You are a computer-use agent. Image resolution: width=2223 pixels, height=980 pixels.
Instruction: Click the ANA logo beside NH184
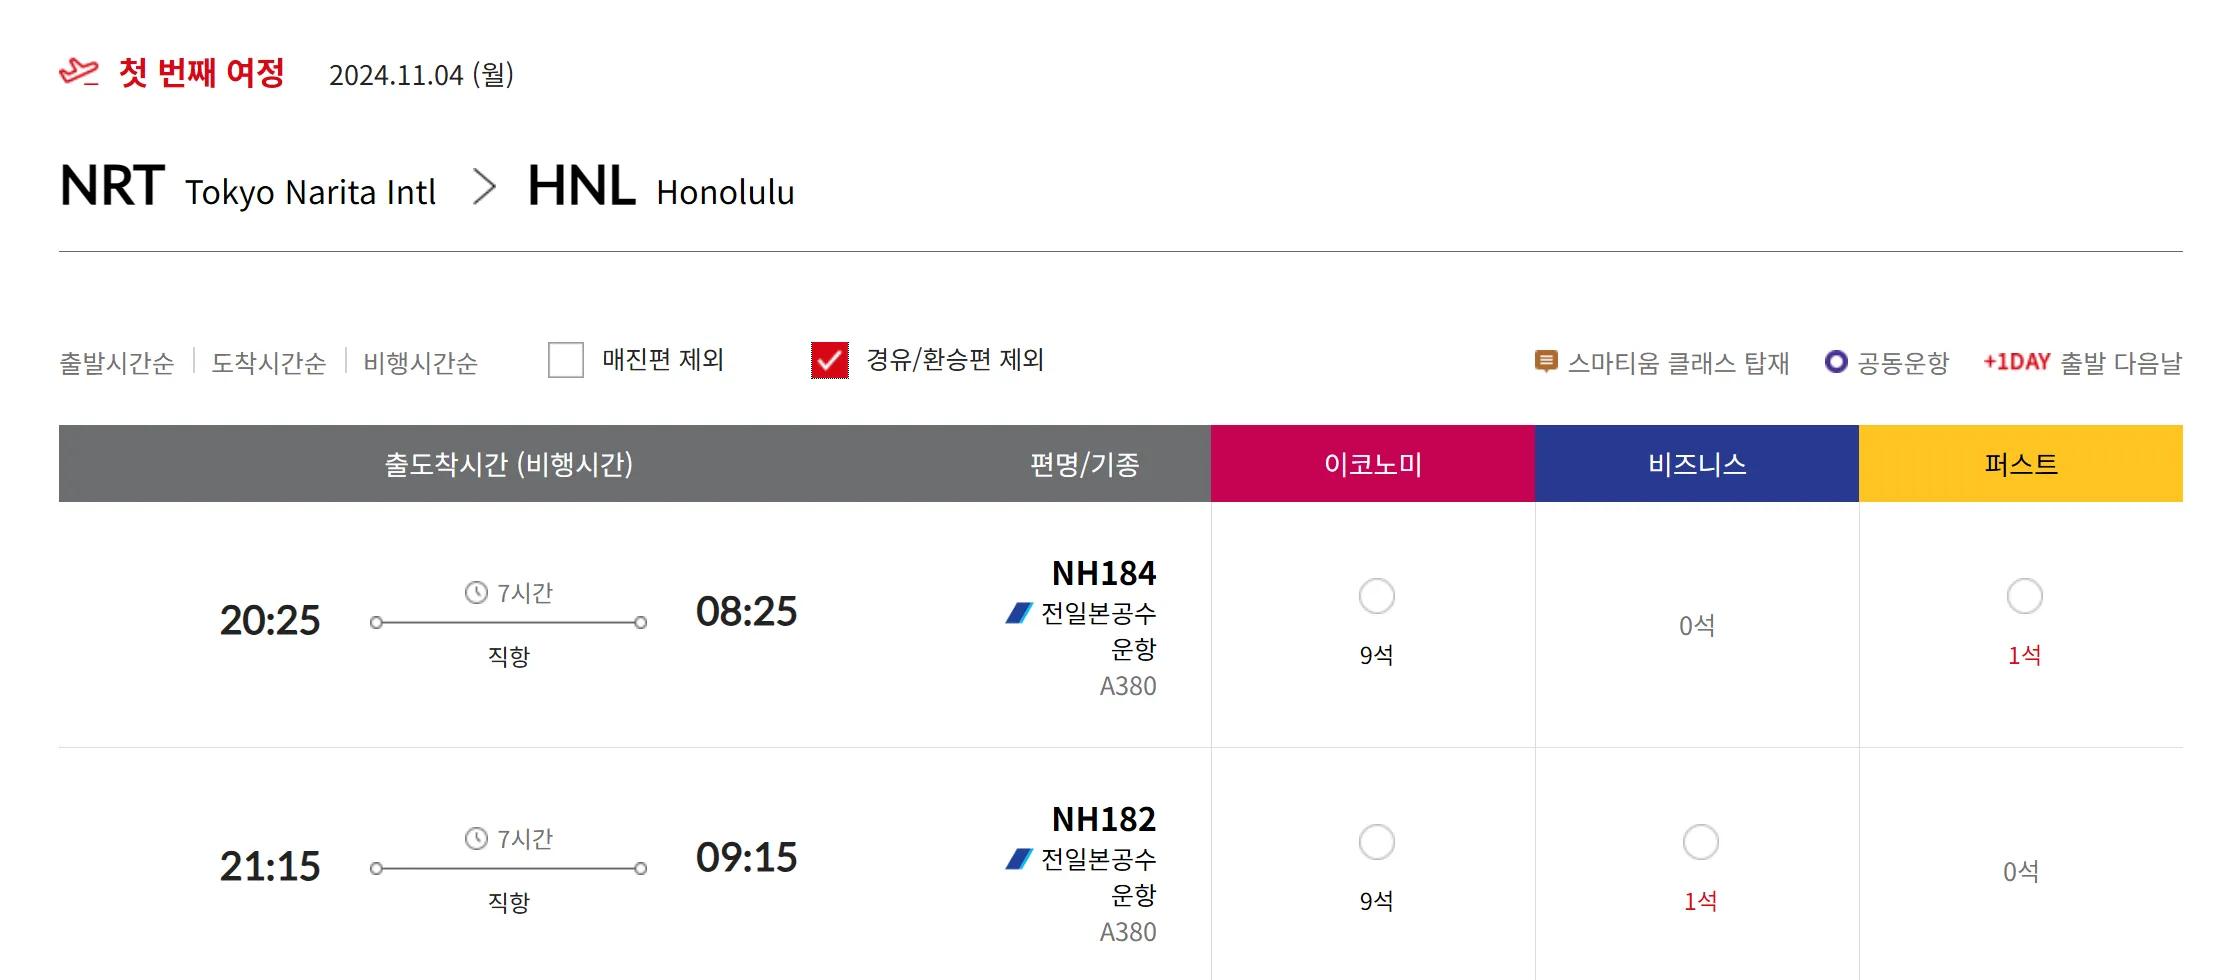(1018, 613)
